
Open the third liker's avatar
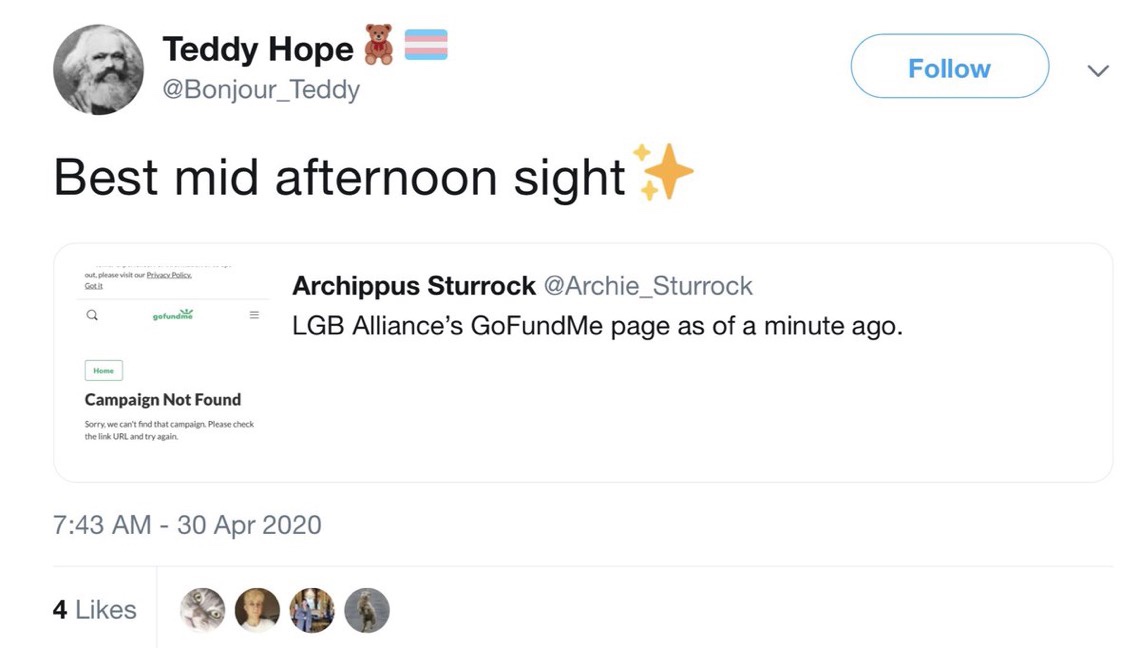(312, 610)
